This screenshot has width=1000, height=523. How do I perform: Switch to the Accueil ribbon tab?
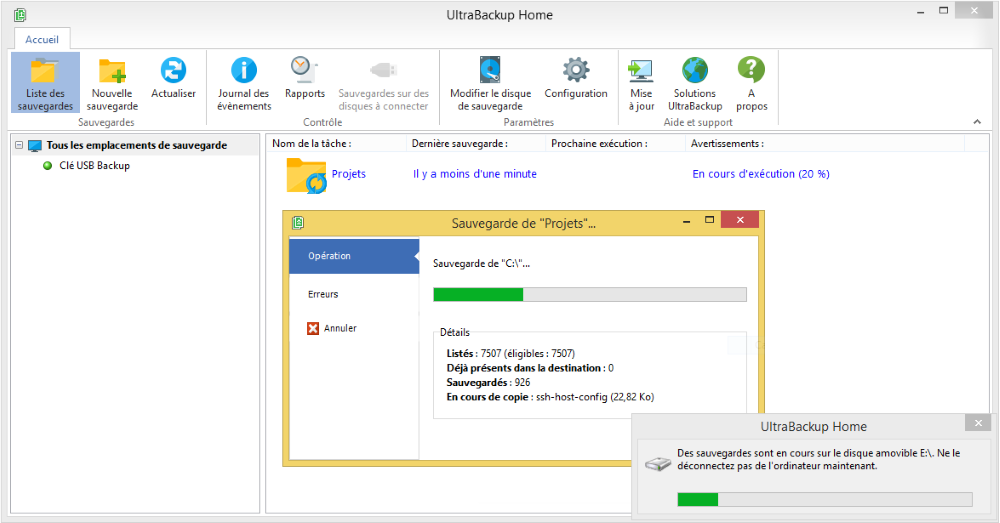(42, 39)
